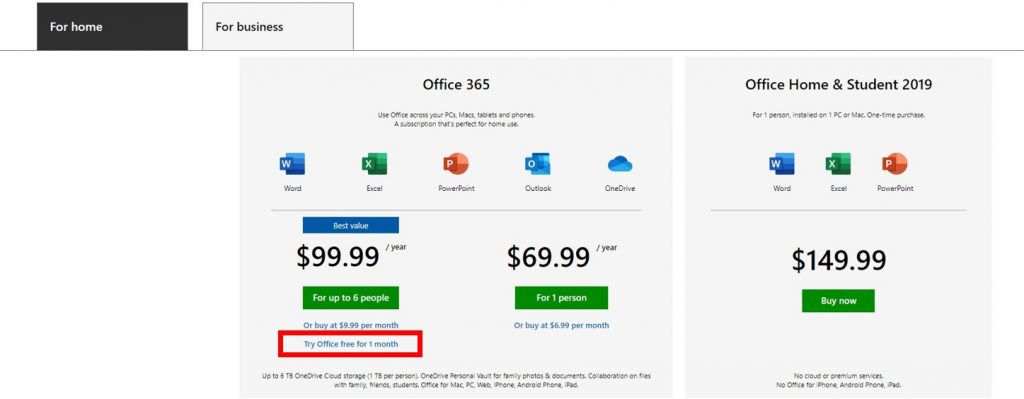Screen dimensions: 1024x399
Task: Click the $149.99 price text
Action: pyautogui.click(x=839, y=261)
